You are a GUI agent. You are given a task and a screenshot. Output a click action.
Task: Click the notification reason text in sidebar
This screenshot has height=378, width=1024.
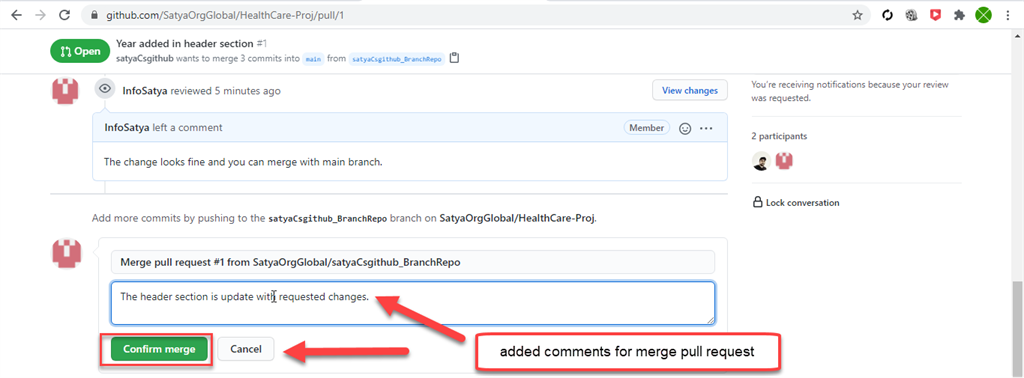850,91
